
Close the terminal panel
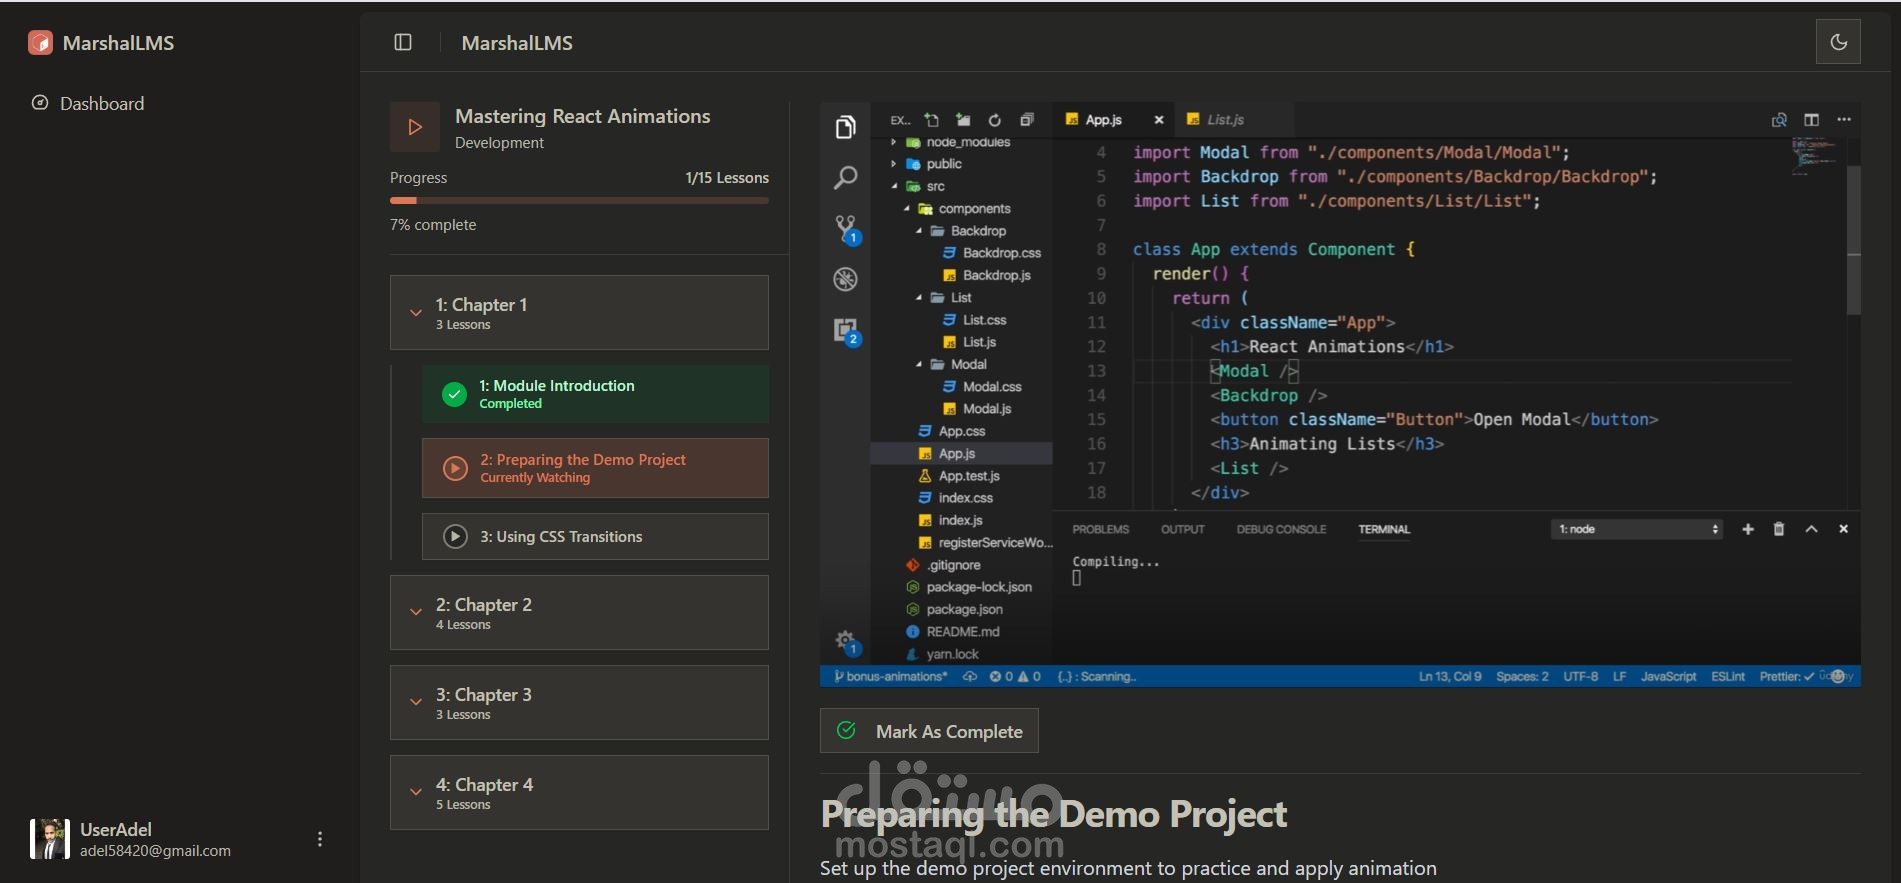[1843, 529]
